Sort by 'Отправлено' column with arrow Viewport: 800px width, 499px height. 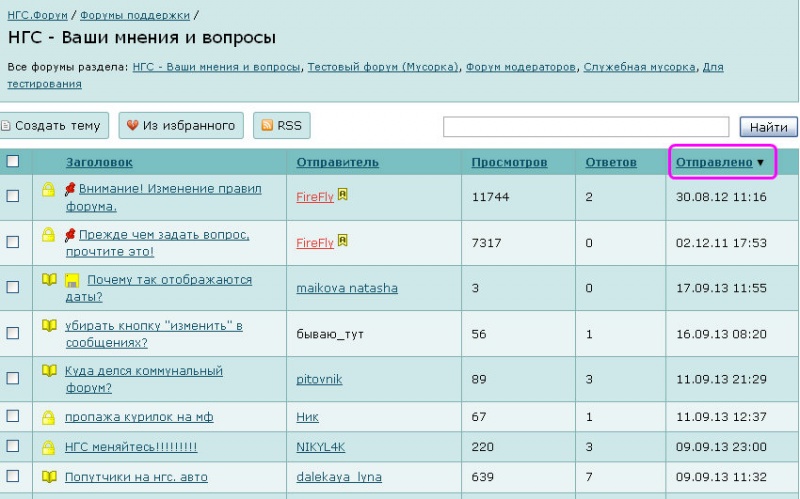tap(720, 162)
